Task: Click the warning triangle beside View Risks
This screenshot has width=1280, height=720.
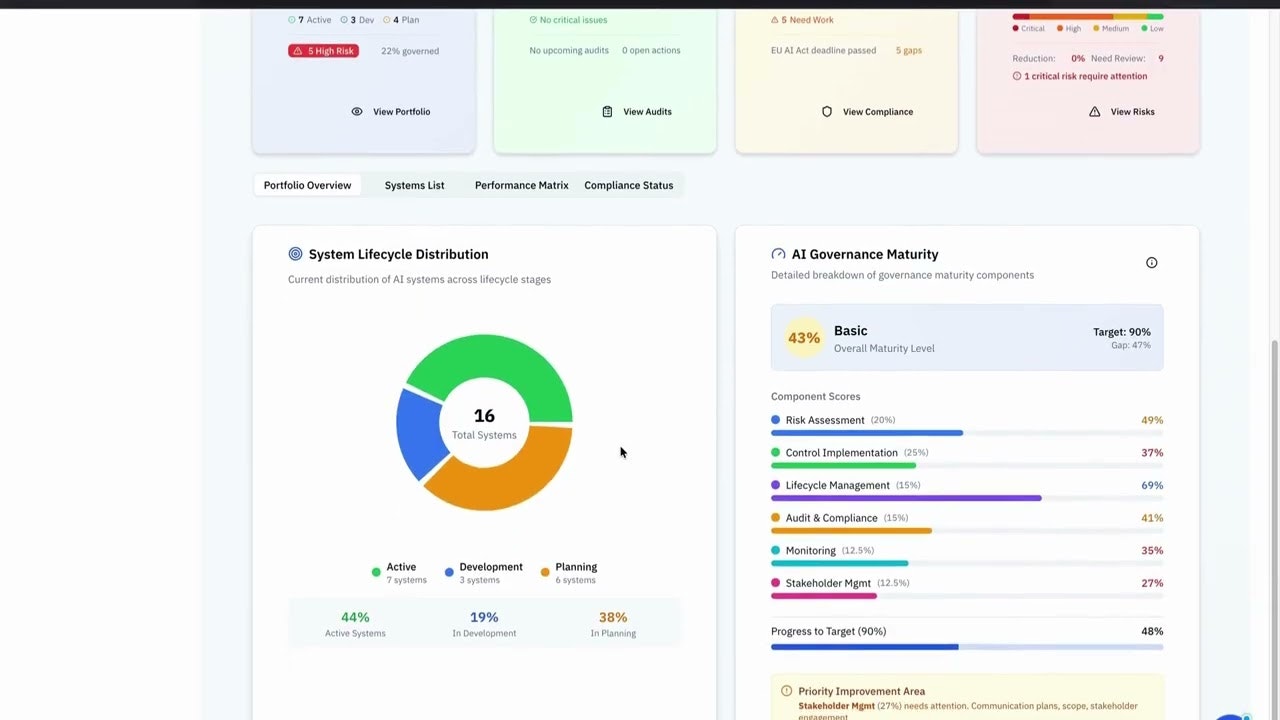Action: 1094,111
